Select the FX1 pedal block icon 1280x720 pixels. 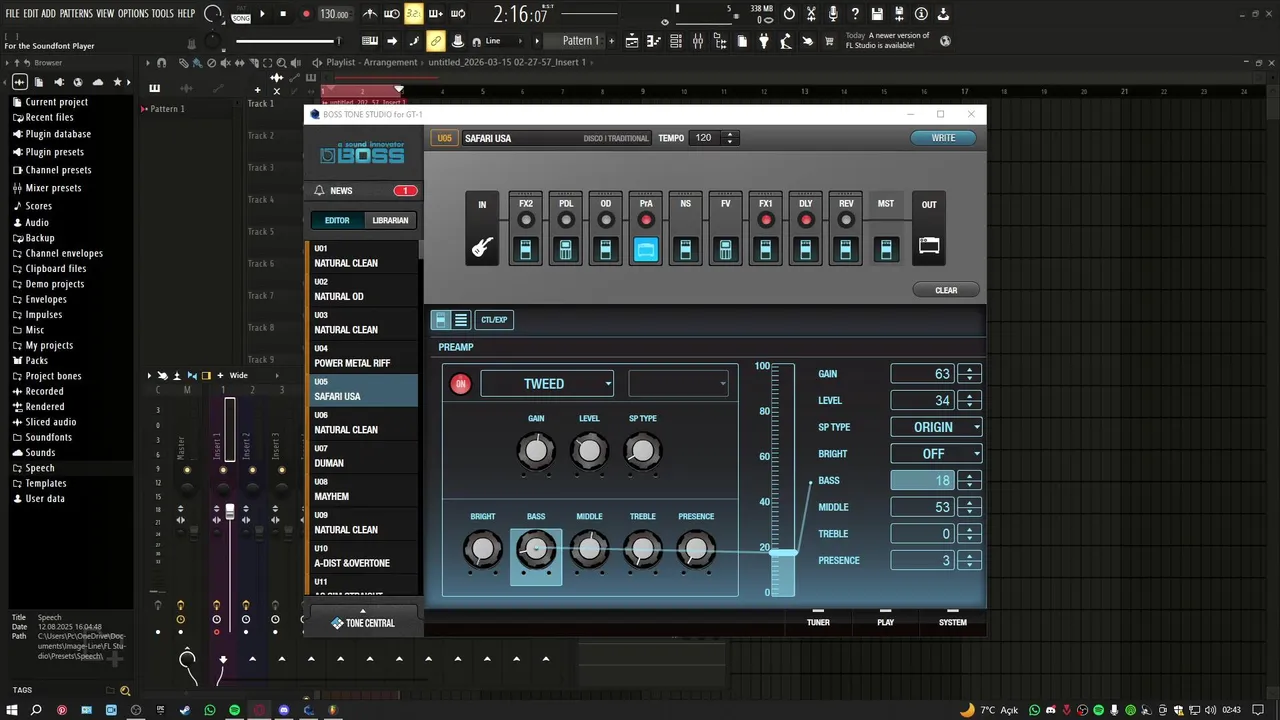coord(766,249)
